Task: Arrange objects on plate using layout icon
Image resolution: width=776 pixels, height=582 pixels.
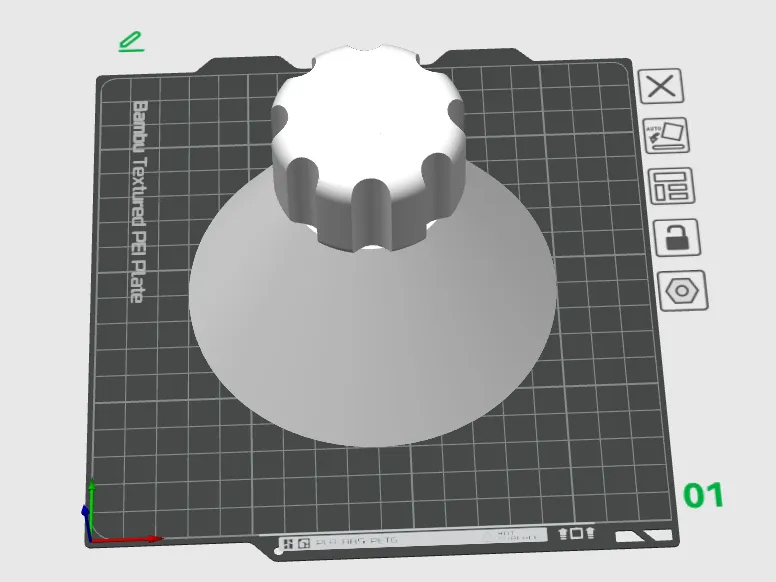Action: (x=672, y=186)
